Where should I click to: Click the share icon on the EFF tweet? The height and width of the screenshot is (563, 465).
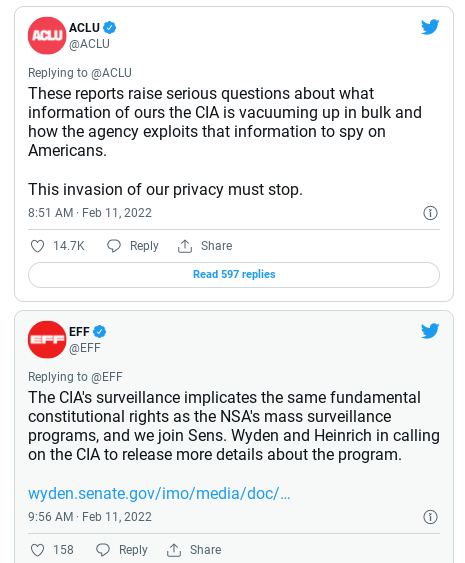(174, 550)
